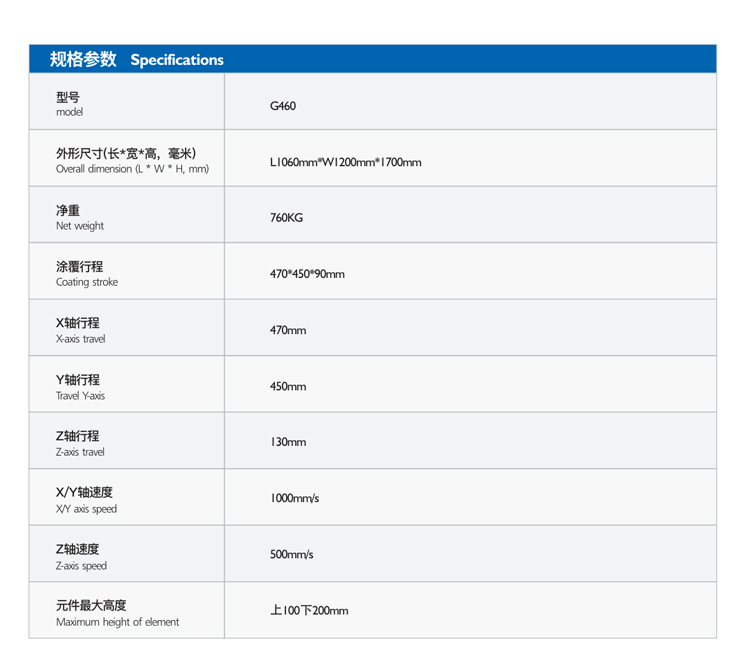Click the G460 model value

(283, 105)
